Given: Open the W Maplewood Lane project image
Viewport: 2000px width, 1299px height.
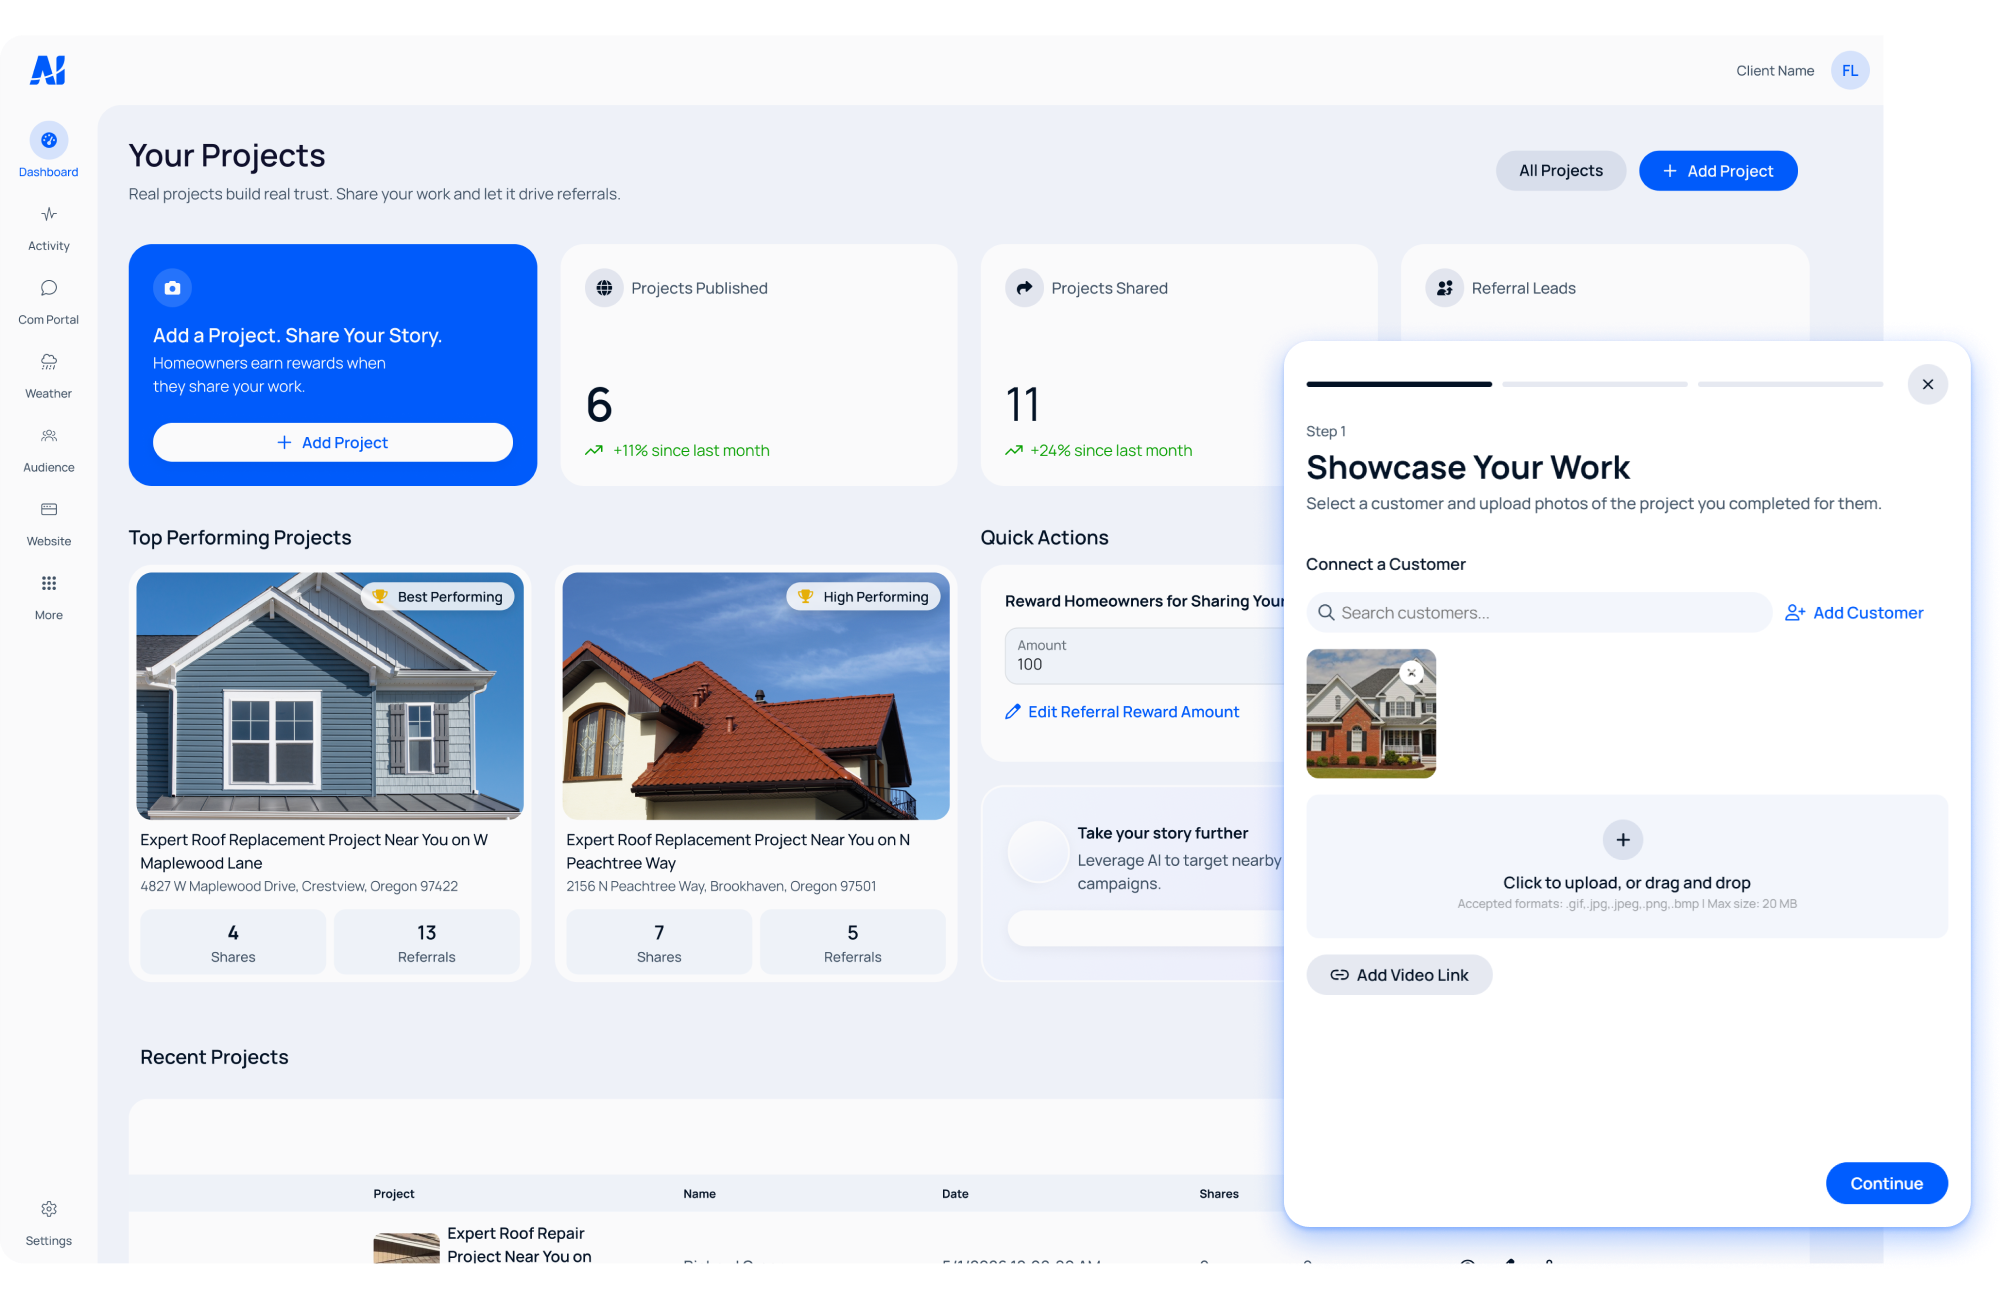Looking at the screenshot, I should [x=330, y=695].
